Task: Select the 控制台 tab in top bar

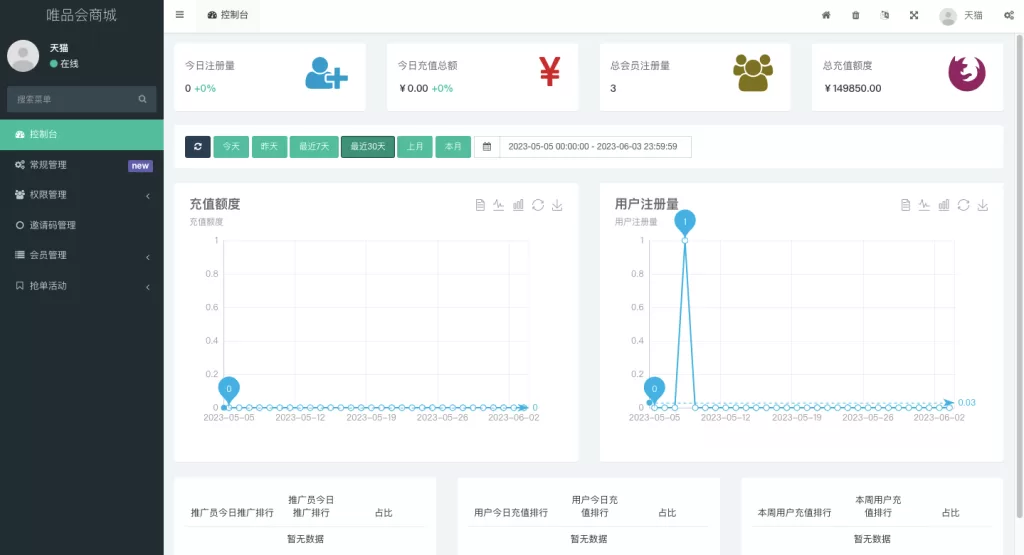Action: 228,15
